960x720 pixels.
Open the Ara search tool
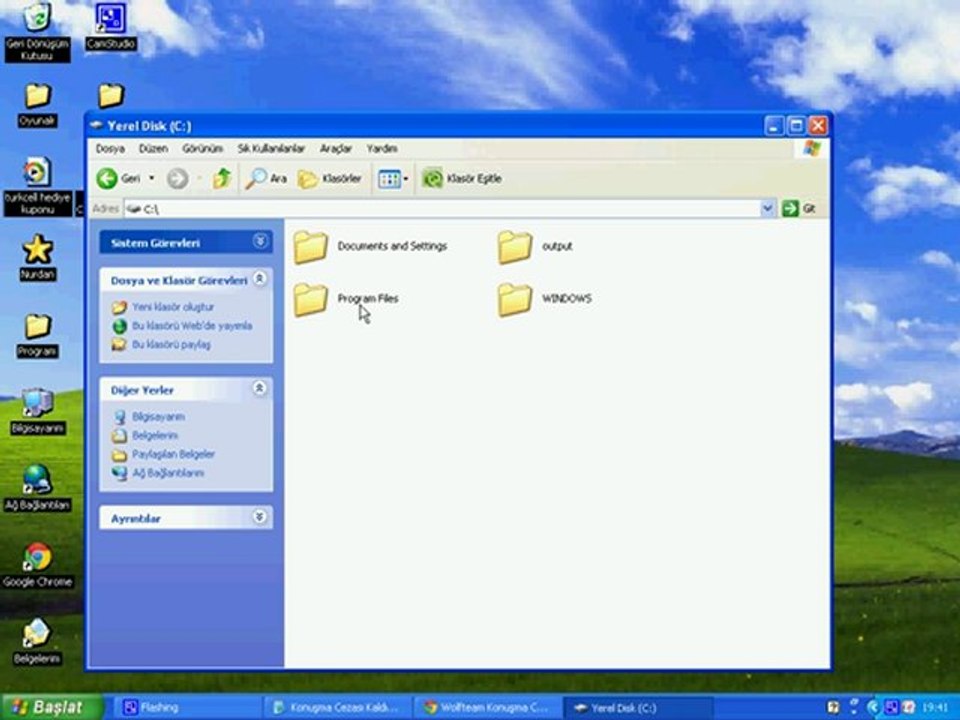point(266,178)
